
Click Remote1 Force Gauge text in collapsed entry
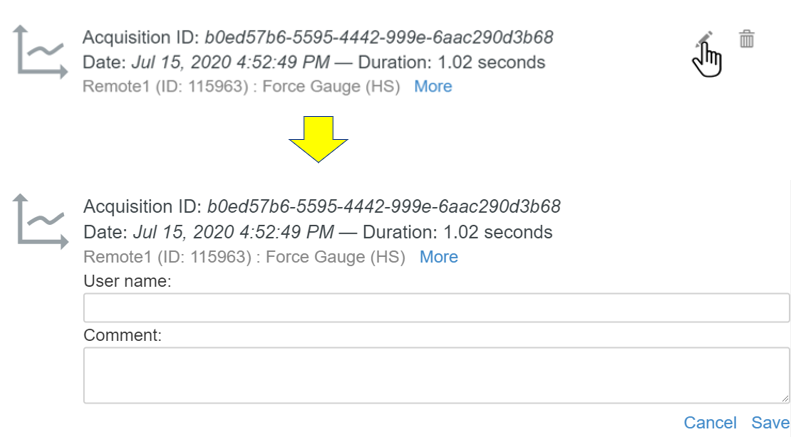pos(241,86)
